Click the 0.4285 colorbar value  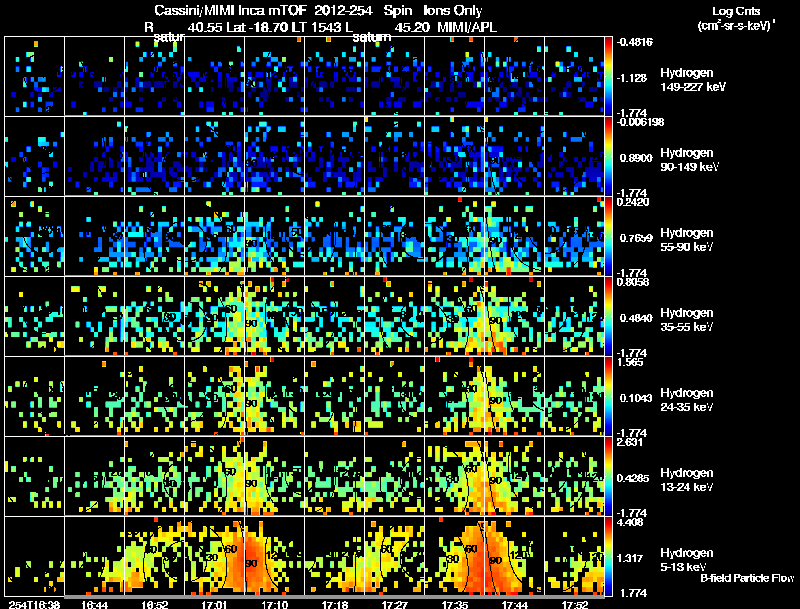click(633, 478)
